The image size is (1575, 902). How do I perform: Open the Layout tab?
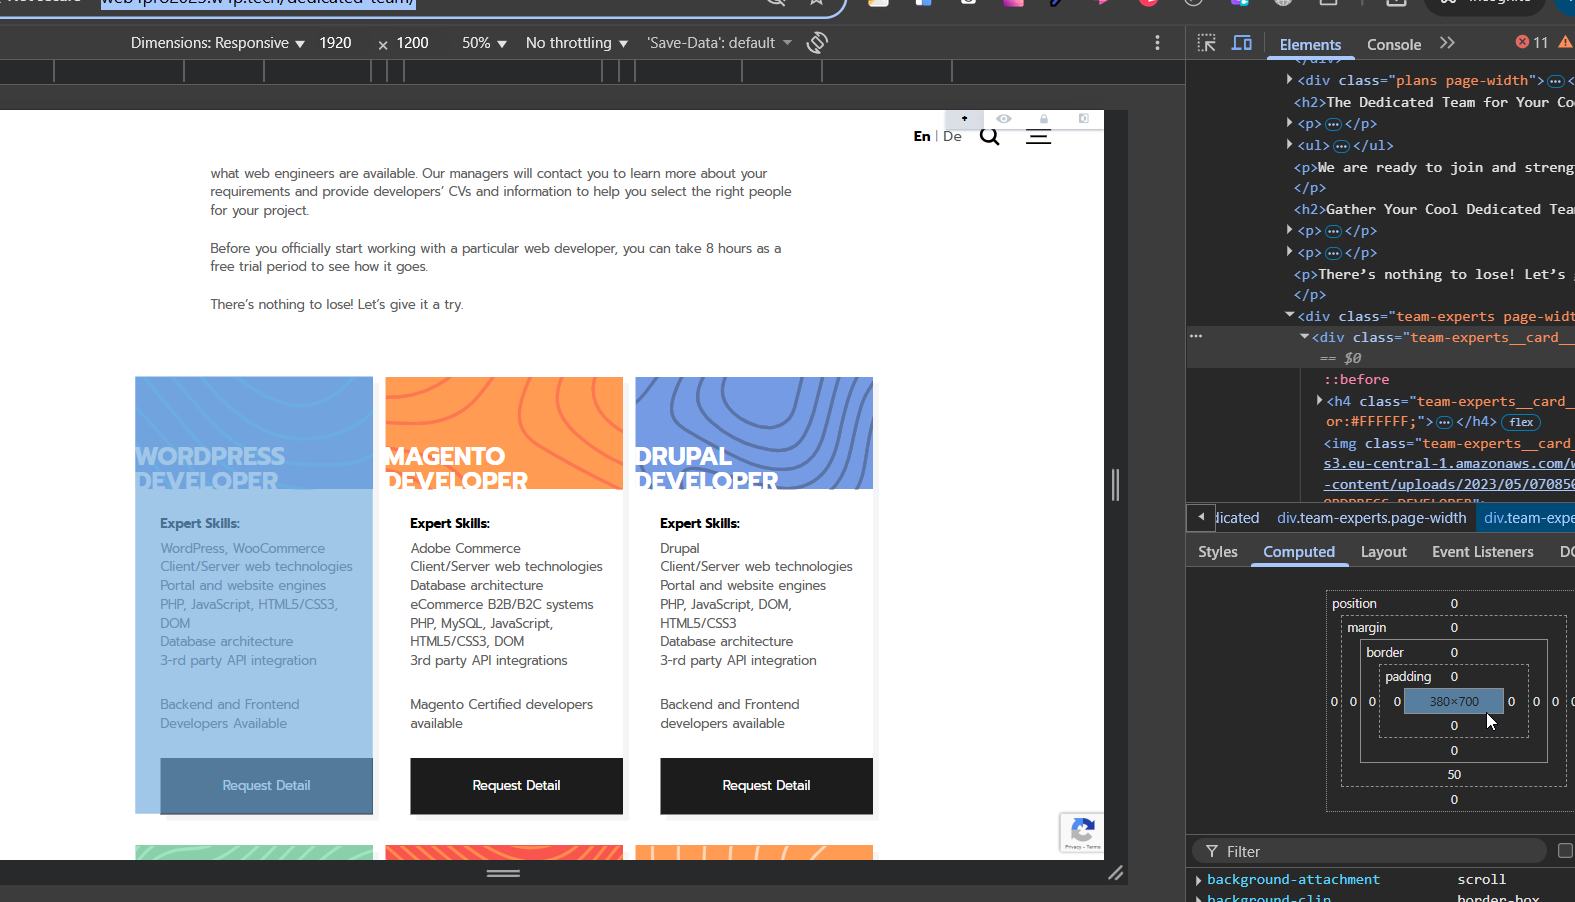pyautogui.click(x=1384, y=552)
